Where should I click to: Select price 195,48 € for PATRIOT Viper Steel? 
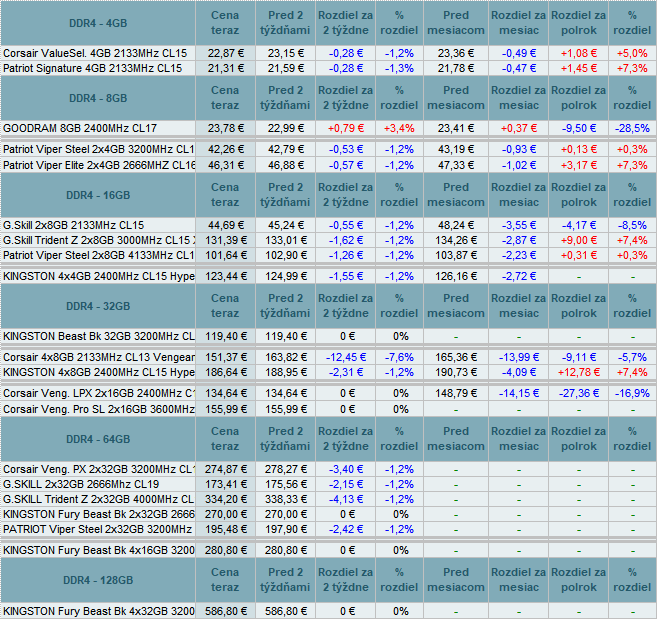(x=226, y=529)
